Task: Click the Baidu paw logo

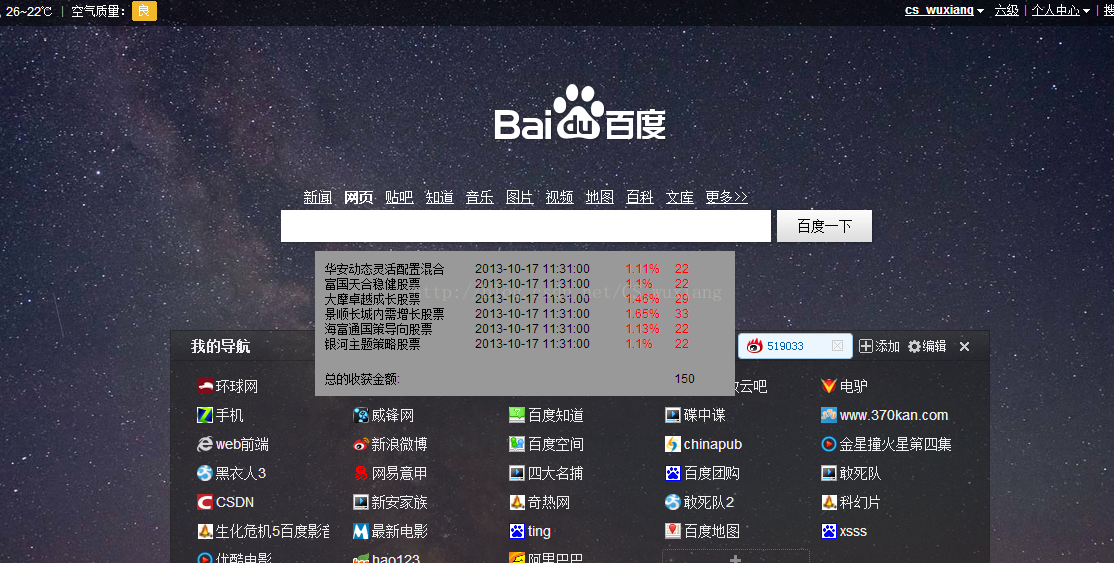Action: tap(579, 112)
